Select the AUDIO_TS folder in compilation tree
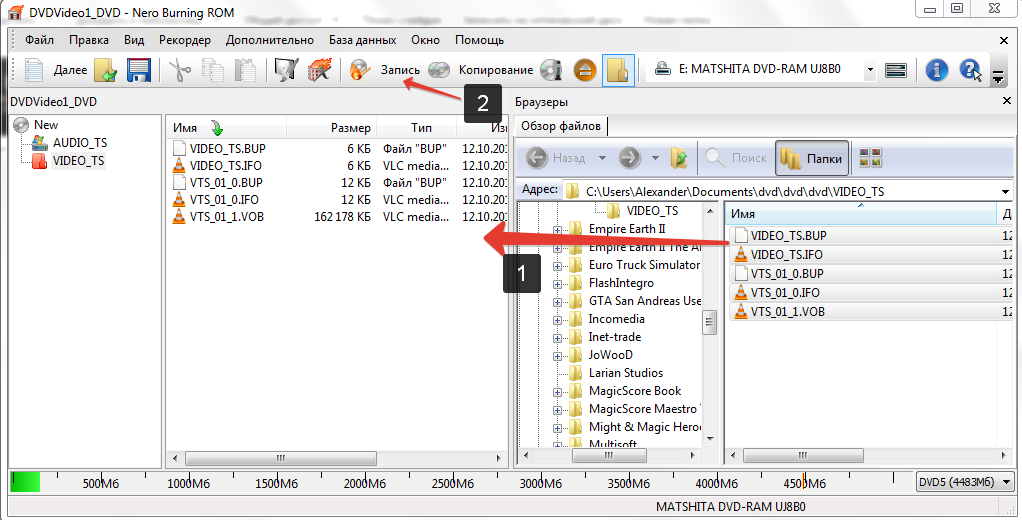The image size is (1022, 520). click(79, 143)
